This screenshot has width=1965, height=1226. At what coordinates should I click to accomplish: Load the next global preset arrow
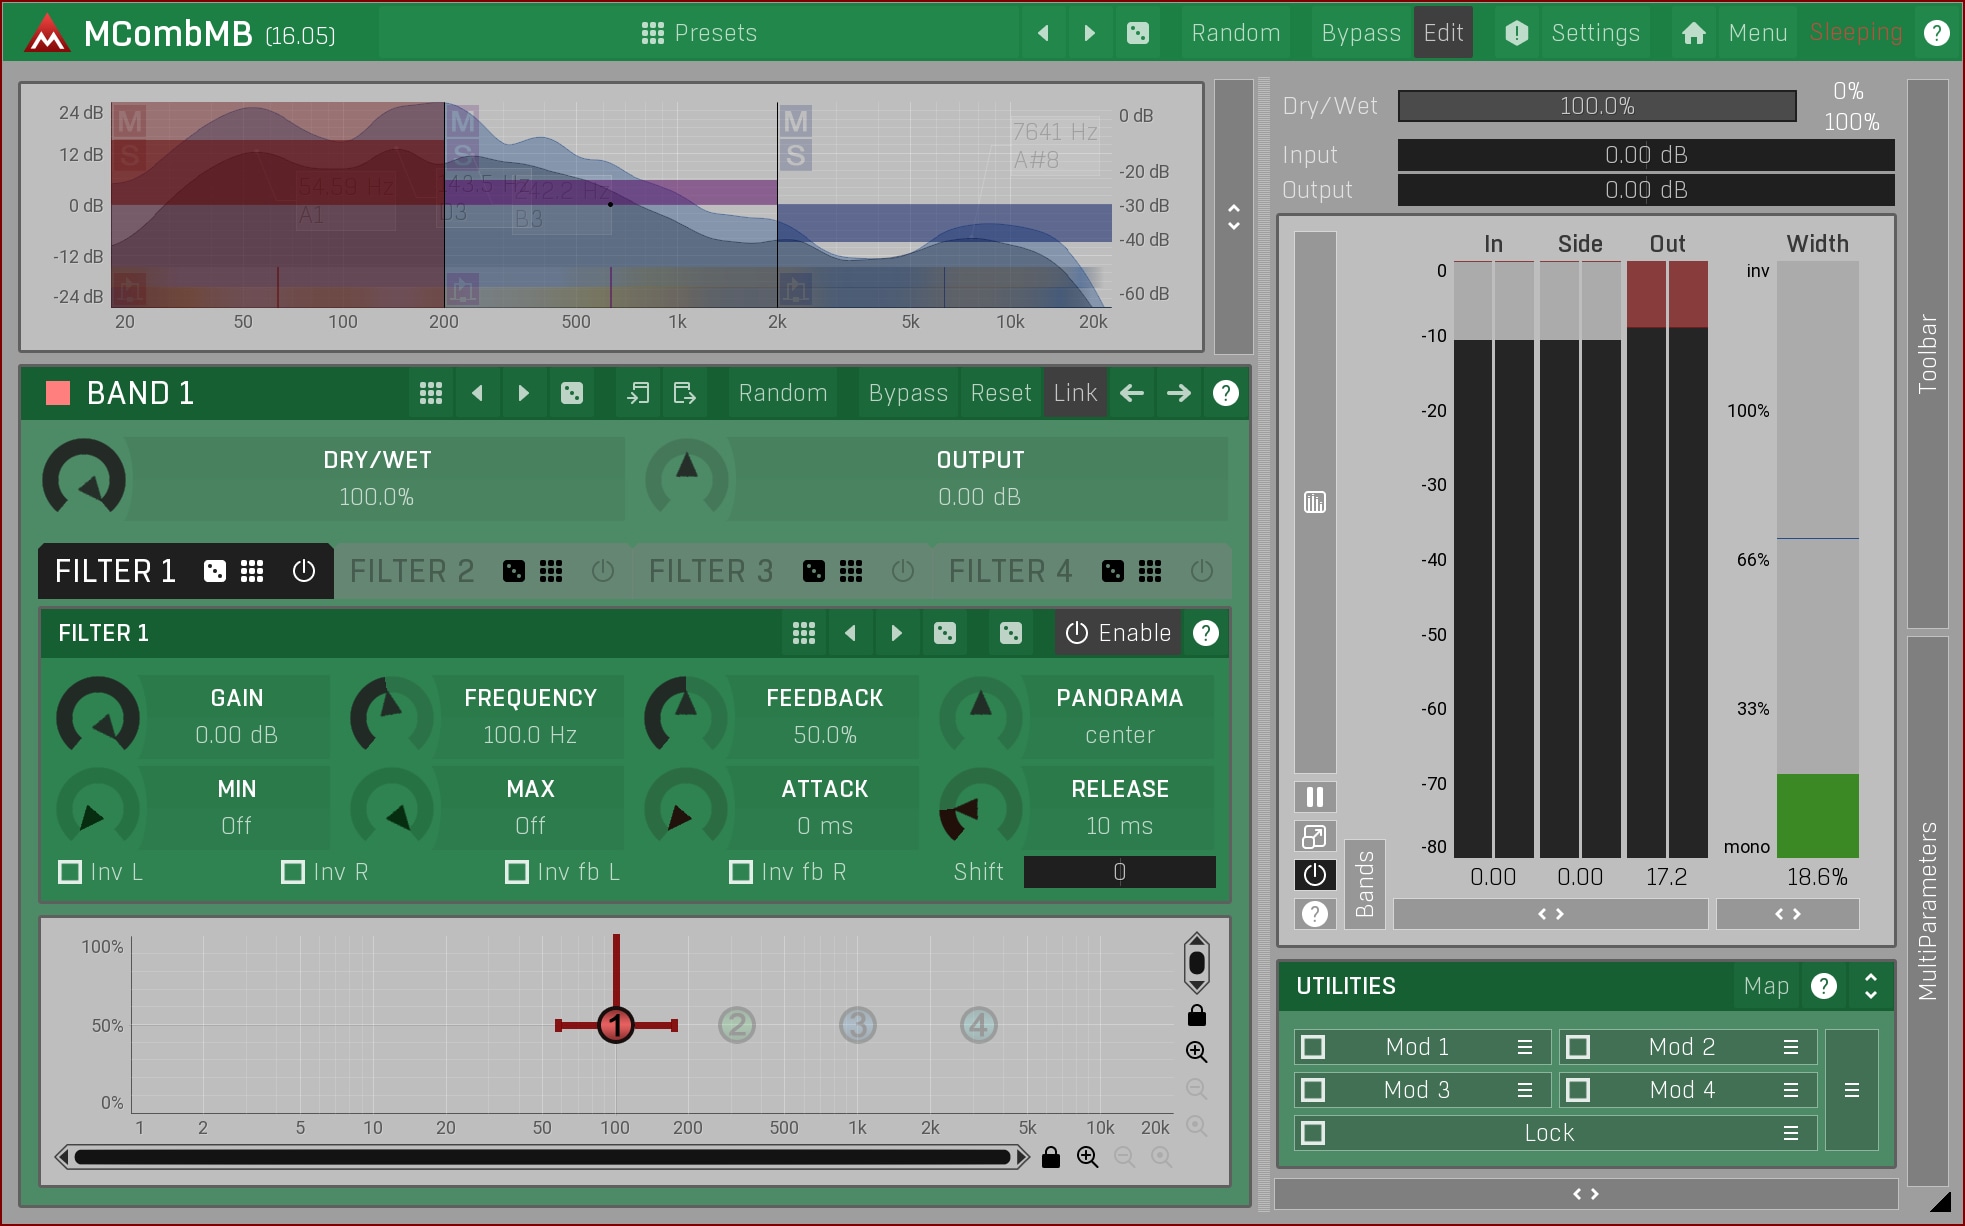pos(1090,33)
